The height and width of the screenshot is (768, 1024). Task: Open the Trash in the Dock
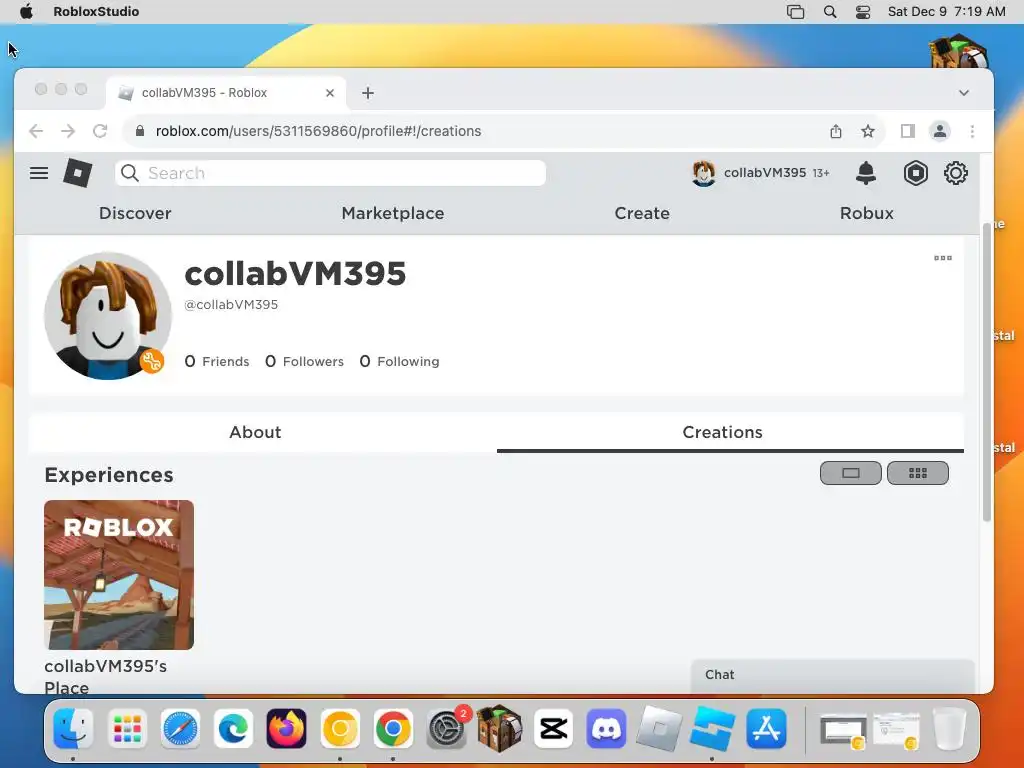[950, 729]
